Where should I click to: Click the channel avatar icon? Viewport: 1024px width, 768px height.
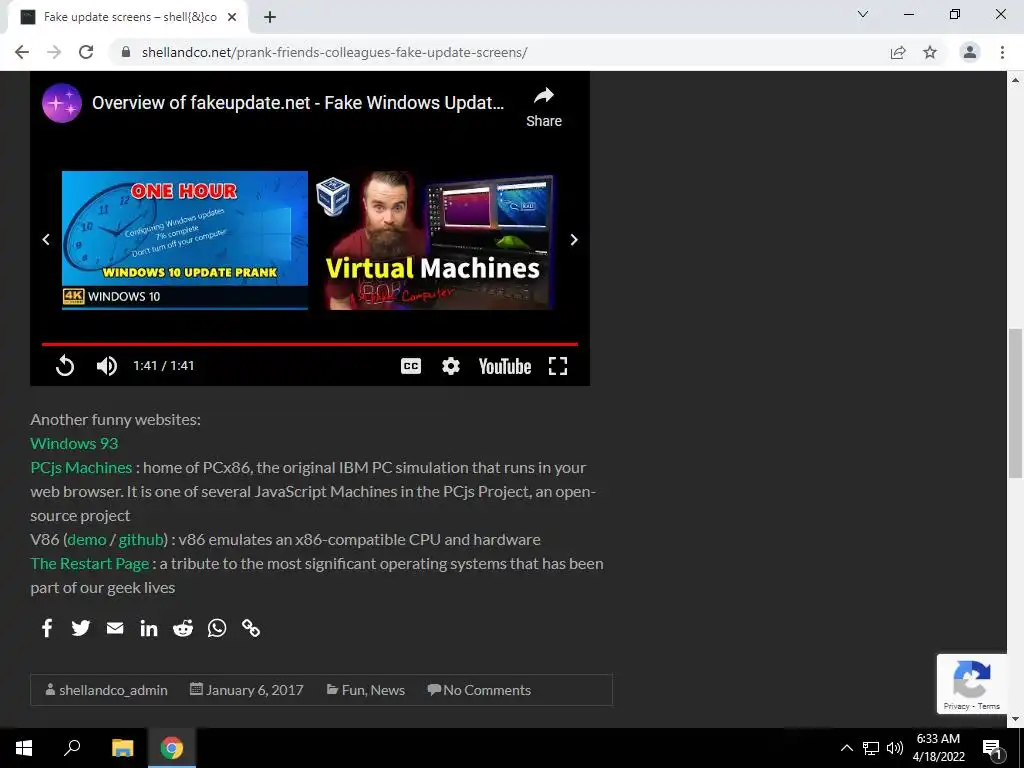61,103
